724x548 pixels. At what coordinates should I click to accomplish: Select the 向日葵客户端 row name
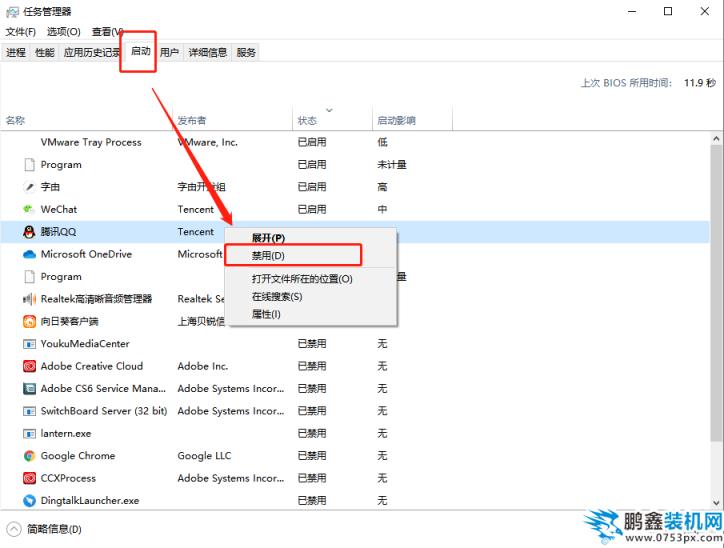[x=69, y=321]
